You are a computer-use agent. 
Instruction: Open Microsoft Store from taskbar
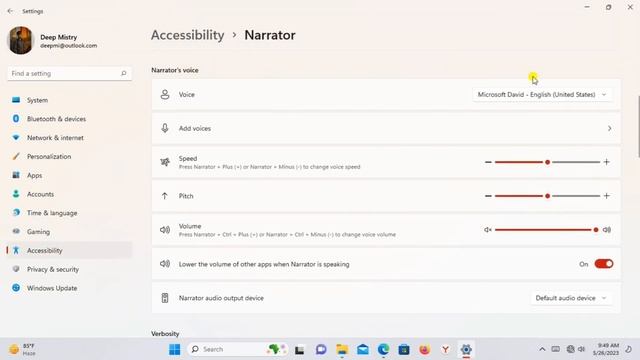[x=404, y=350]
